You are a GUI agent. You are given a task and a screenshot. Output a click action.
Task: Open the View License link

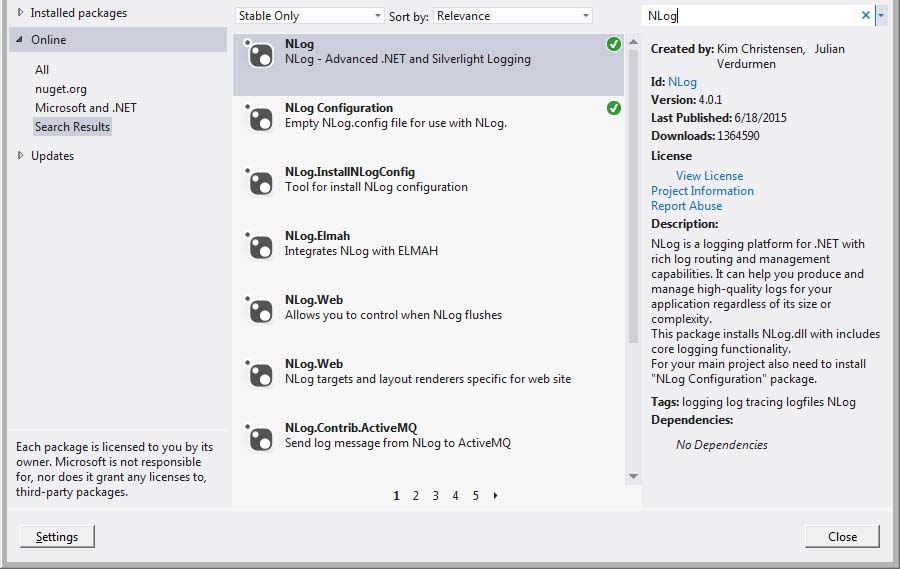point(709,176)
